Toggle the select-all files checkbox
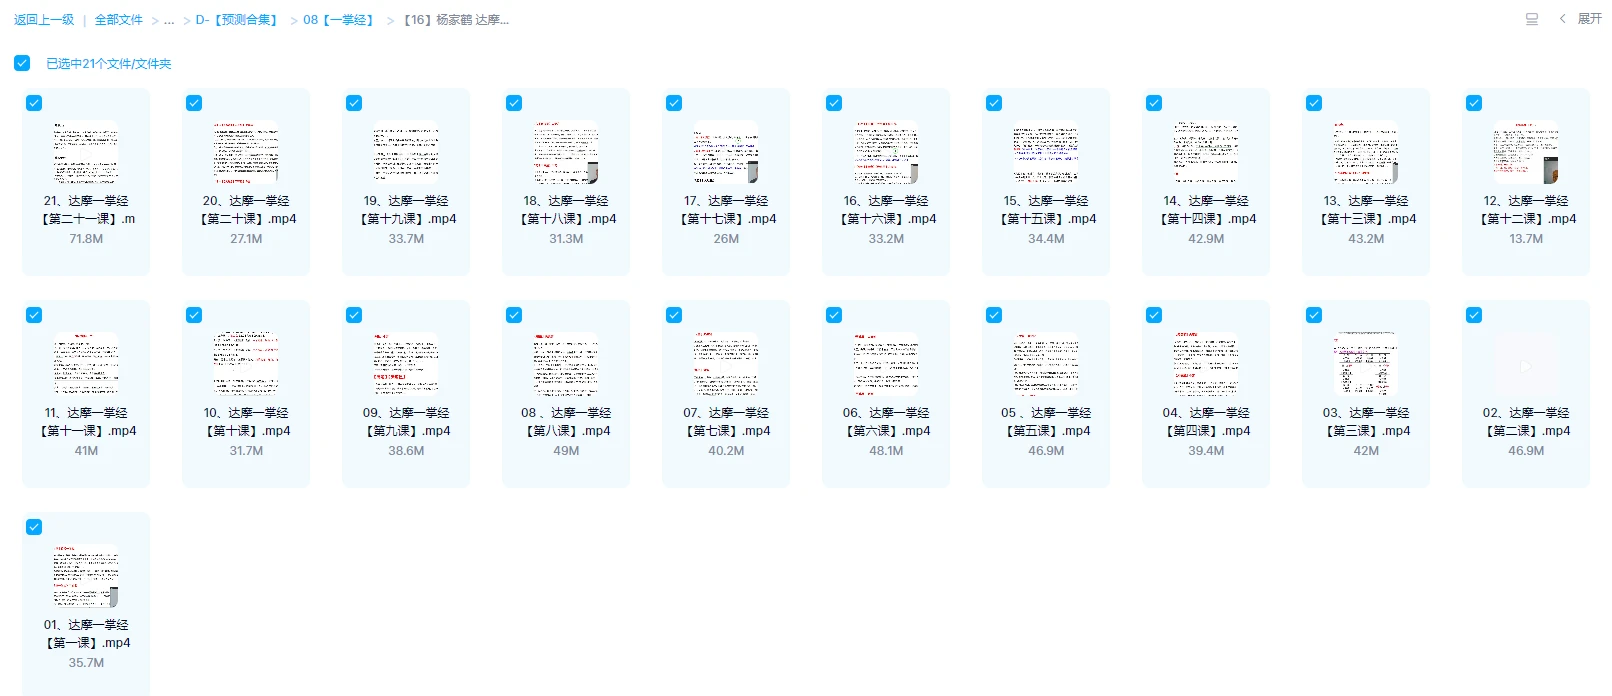This screenshot has height=696, width=1612. click(x=22, y=63)
